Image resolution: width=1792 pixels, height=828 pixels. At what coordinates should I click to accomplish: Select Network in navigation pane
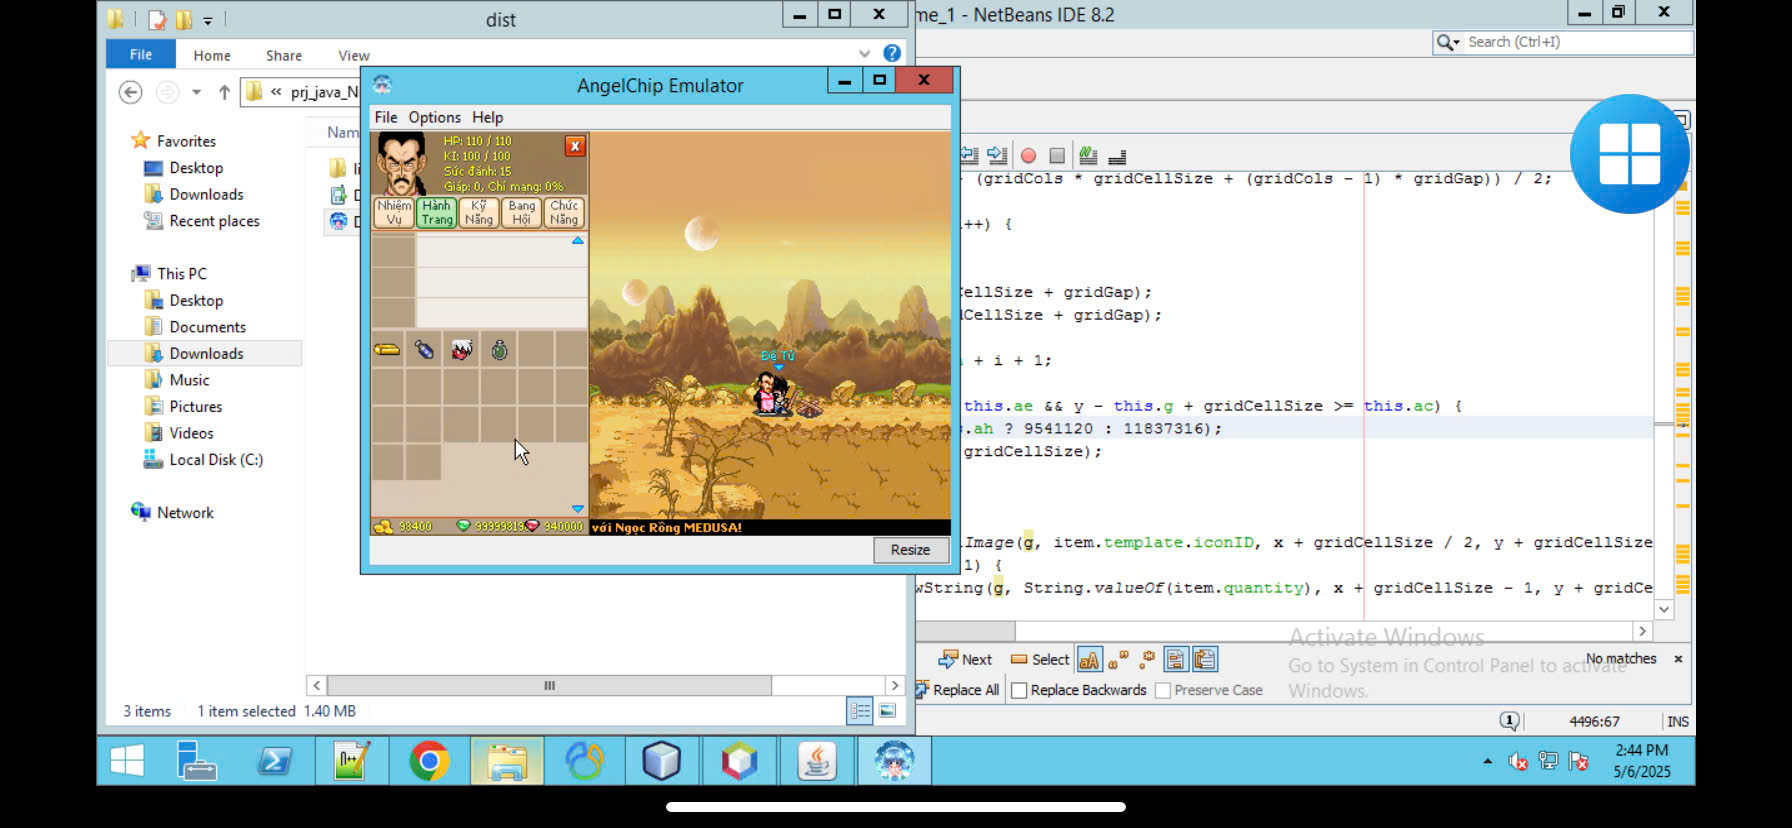[x=172, y=512]
